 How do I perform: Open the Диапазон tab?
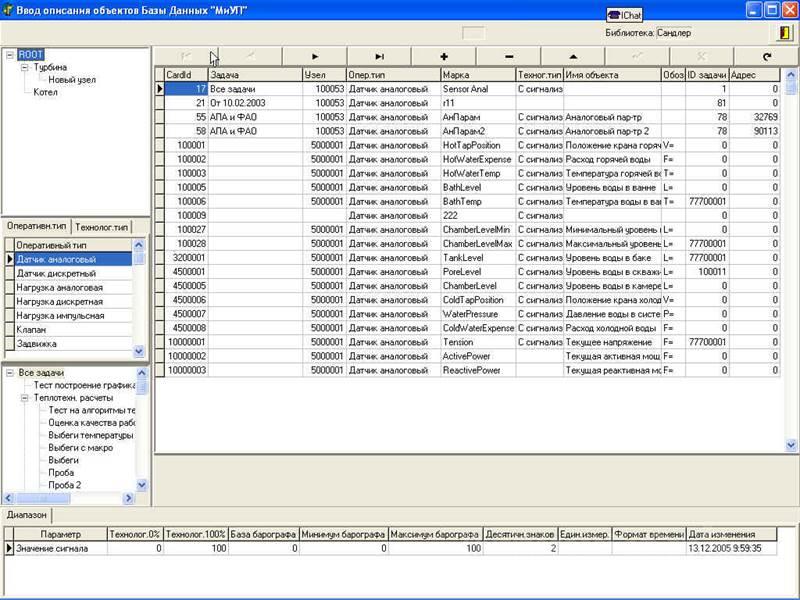(27, 514)
